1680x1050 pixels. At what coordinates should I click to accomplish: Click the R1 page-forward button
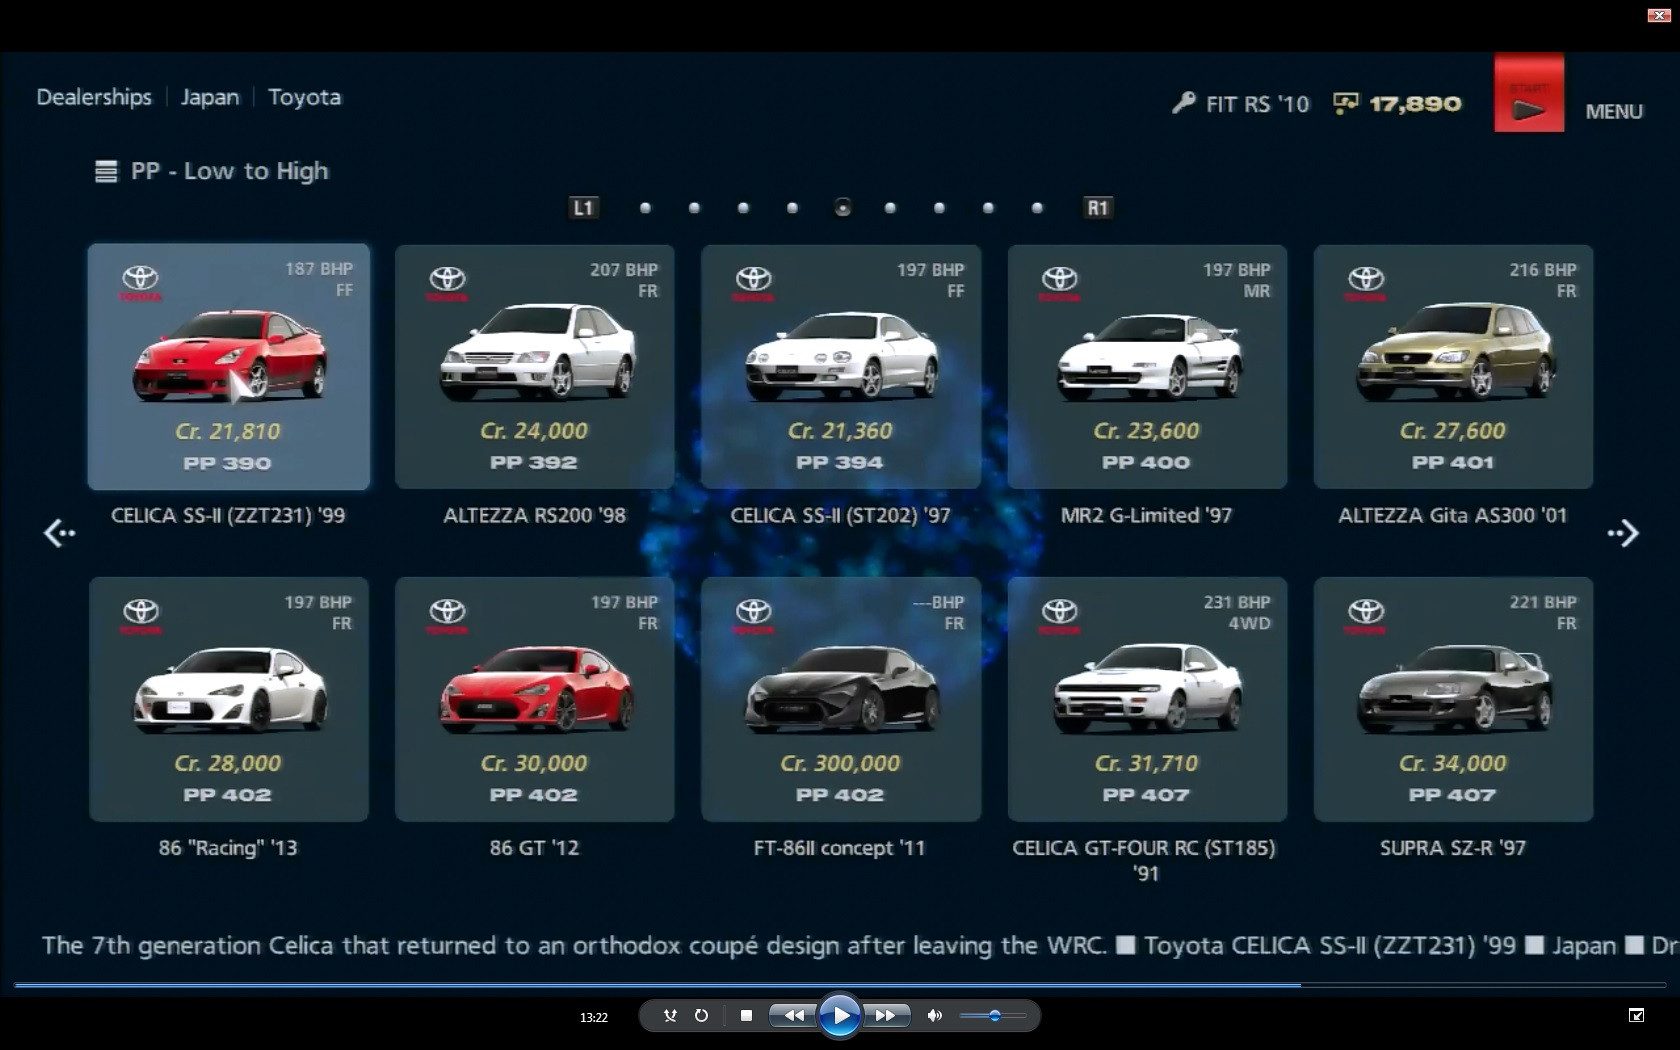click(x=1097, y=208)
